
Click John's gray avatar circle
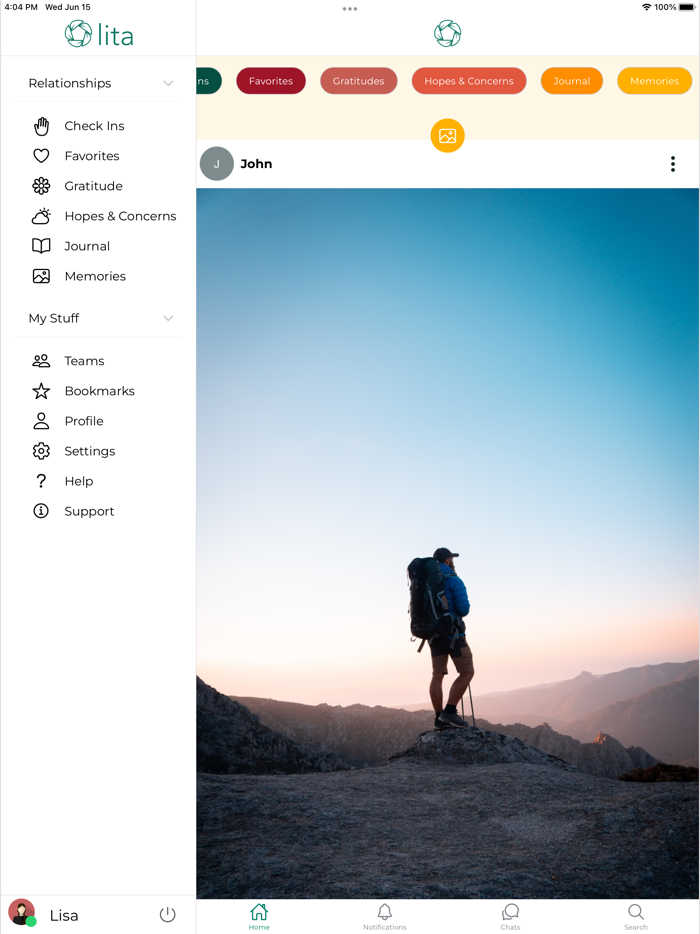216,164
